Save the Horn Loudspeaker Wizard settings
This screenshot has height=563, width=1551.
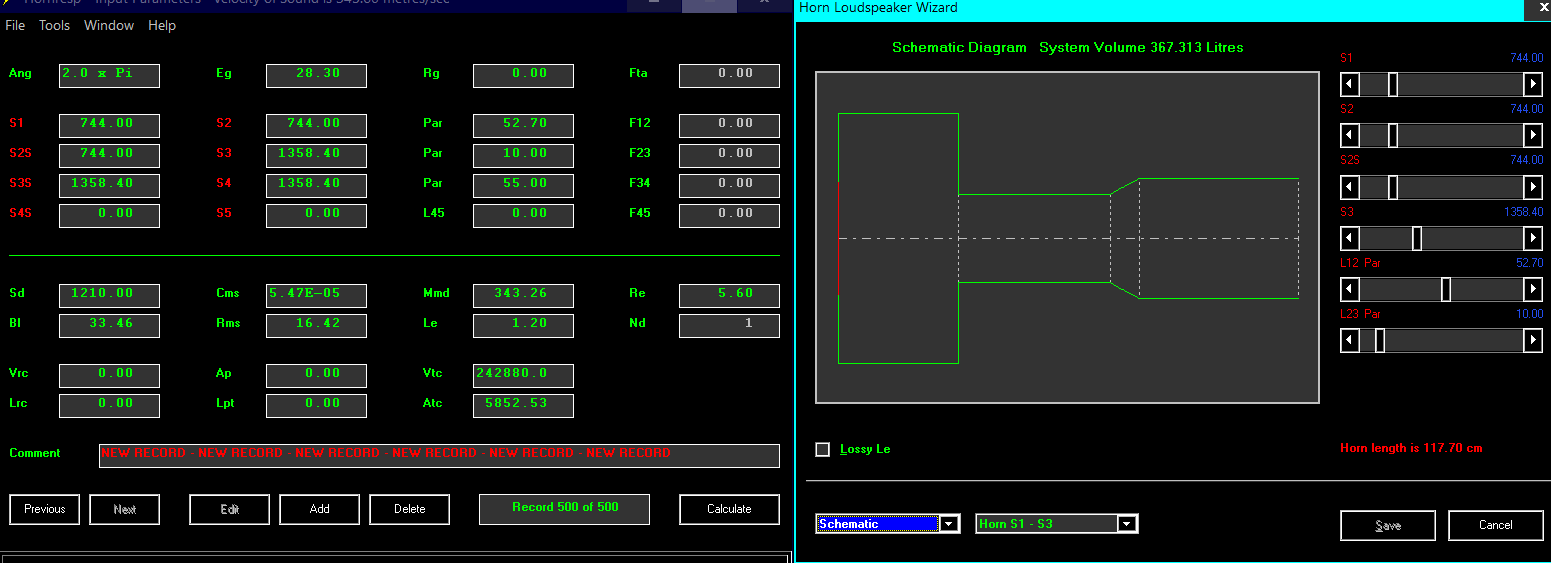pyautogui.click(x=1388, y=525)
